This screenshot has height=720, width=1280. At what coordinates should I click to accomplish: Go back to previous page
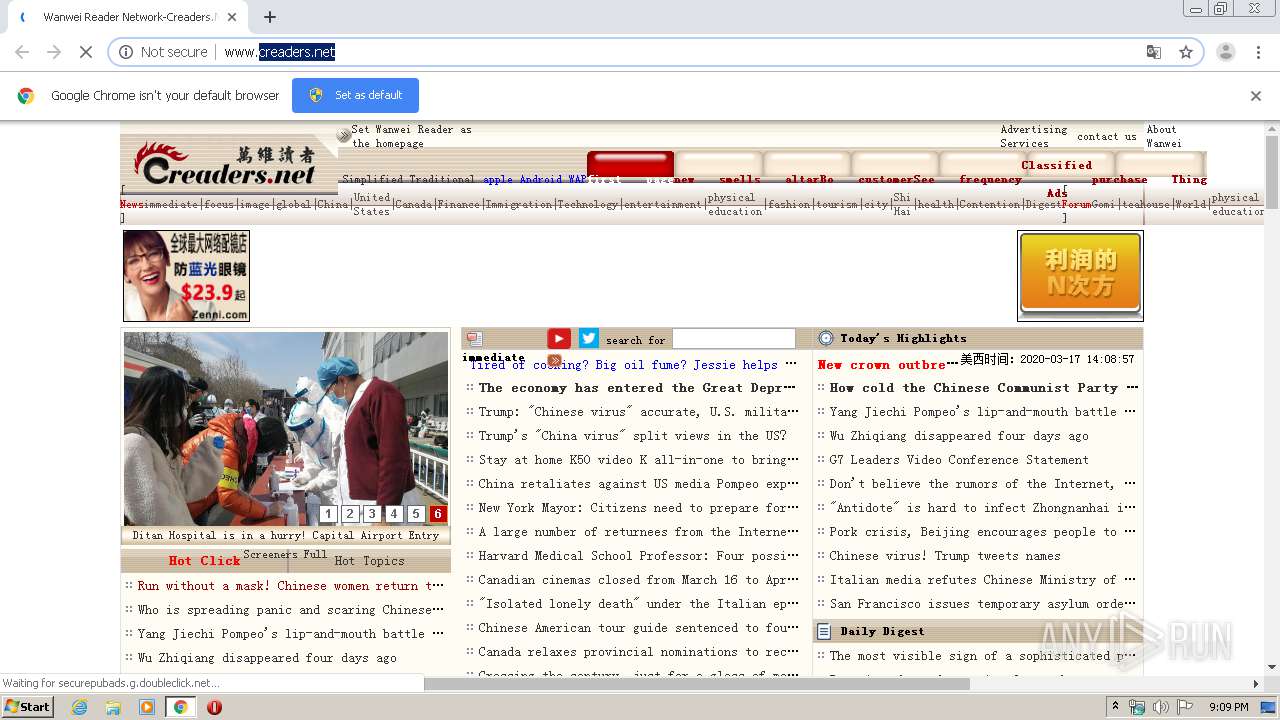pyautogui.click(x=22, y=52)
